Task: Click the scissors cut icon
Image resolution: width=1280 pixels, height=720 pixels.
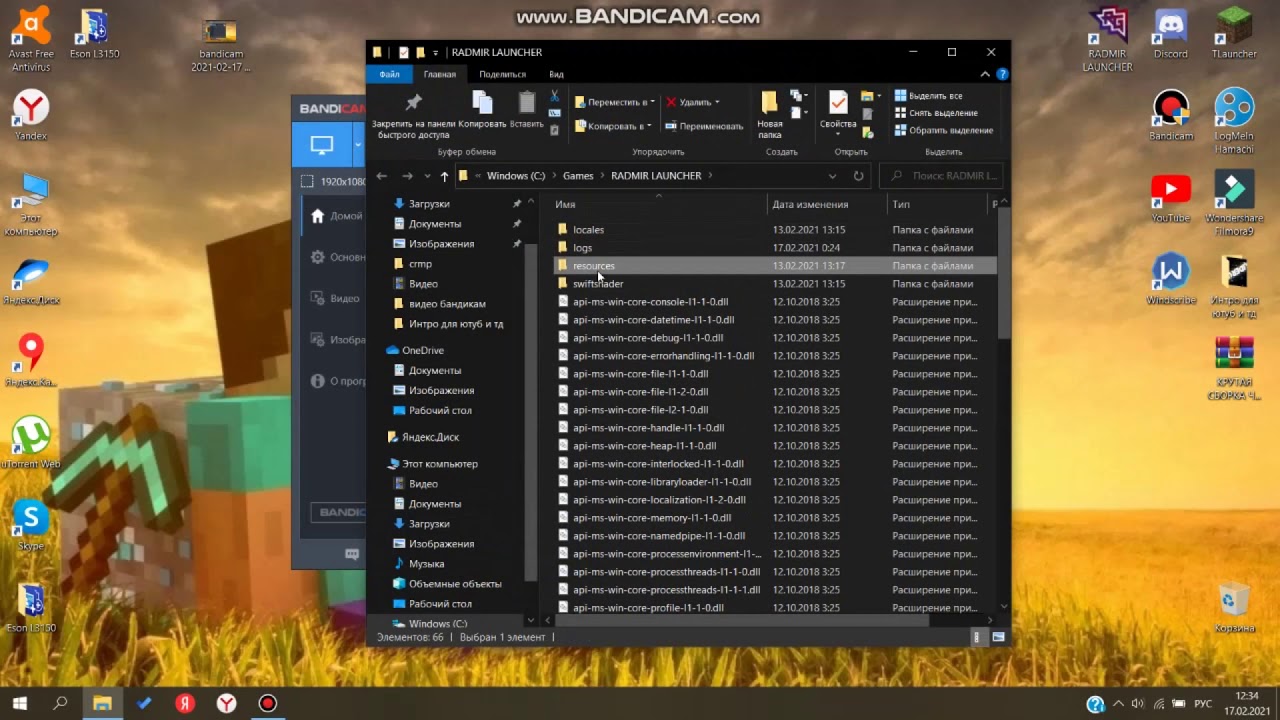Action: [555, 96]
